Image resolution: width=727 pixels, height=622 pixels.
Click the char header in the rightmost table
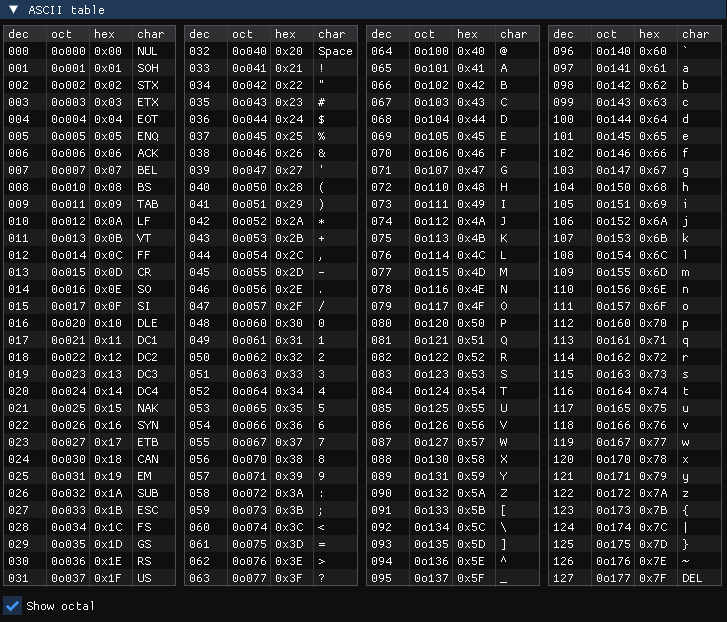(696, 34)
